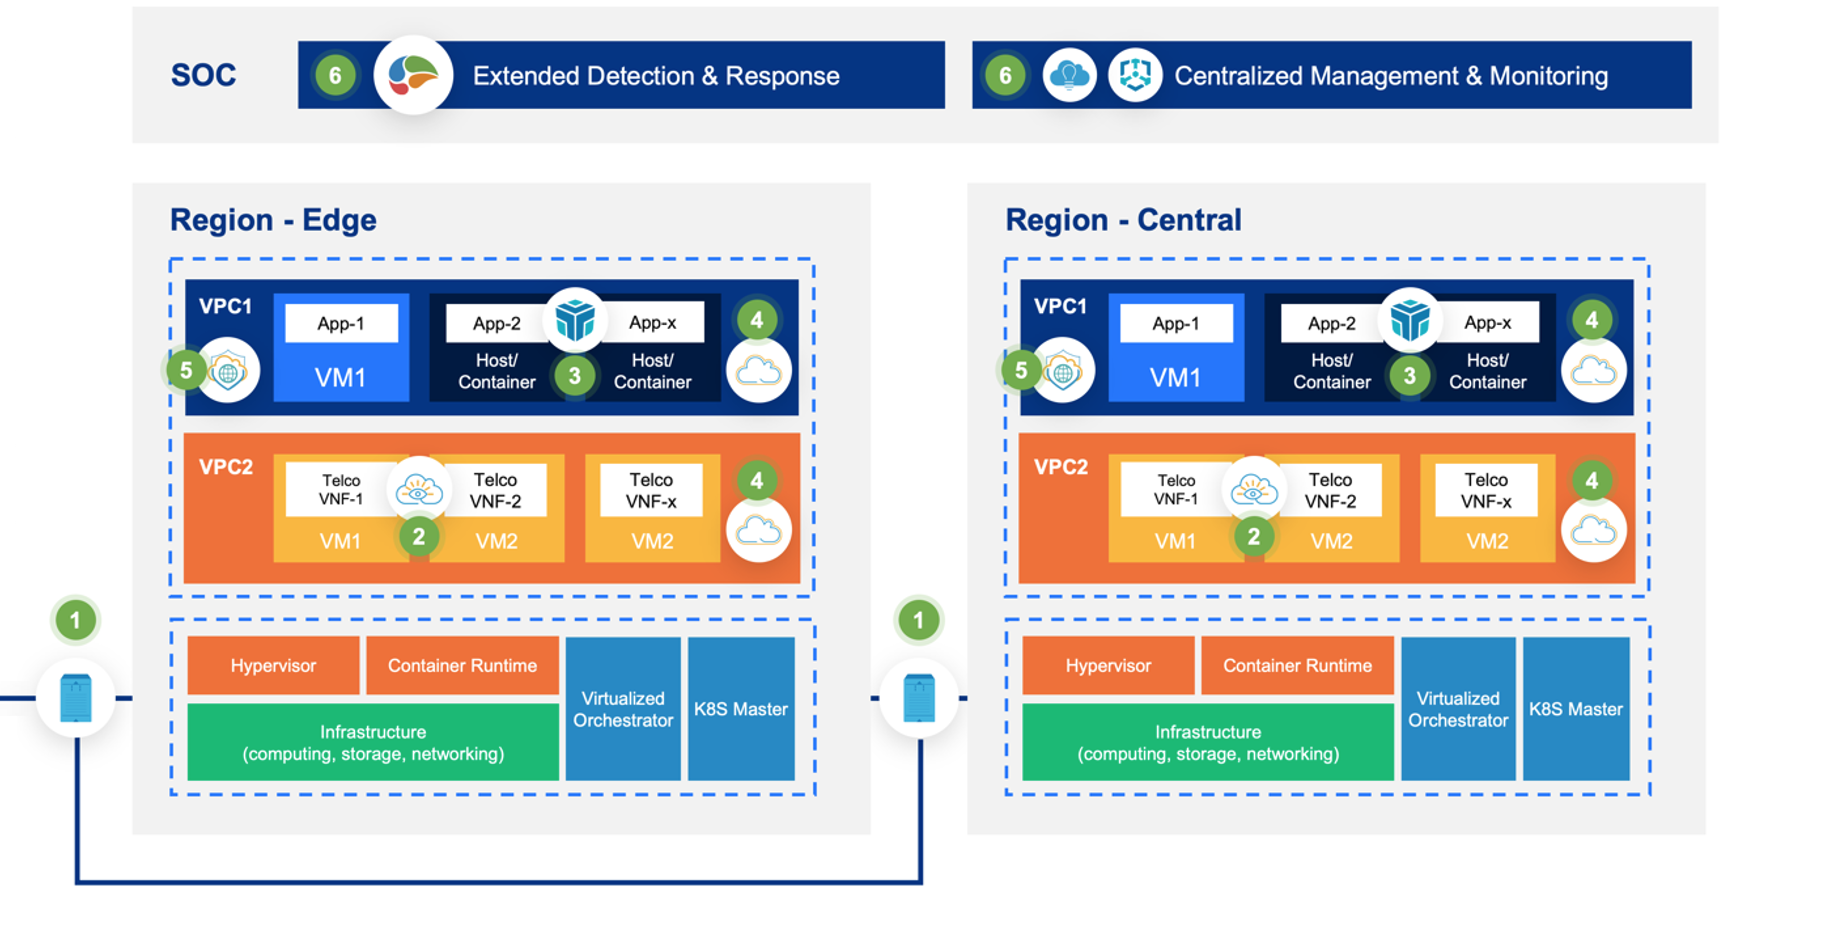The image size is (1838, 942).
Task: Click the shield icon beside Centralized Management label
Action: pos(1135,75)
